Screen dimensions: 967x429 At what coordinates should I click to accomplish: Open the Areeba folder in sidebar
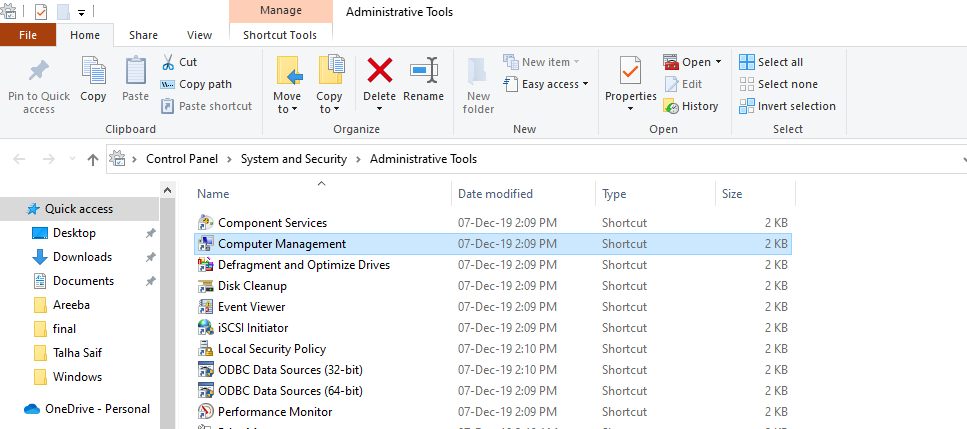pos(71,305)
